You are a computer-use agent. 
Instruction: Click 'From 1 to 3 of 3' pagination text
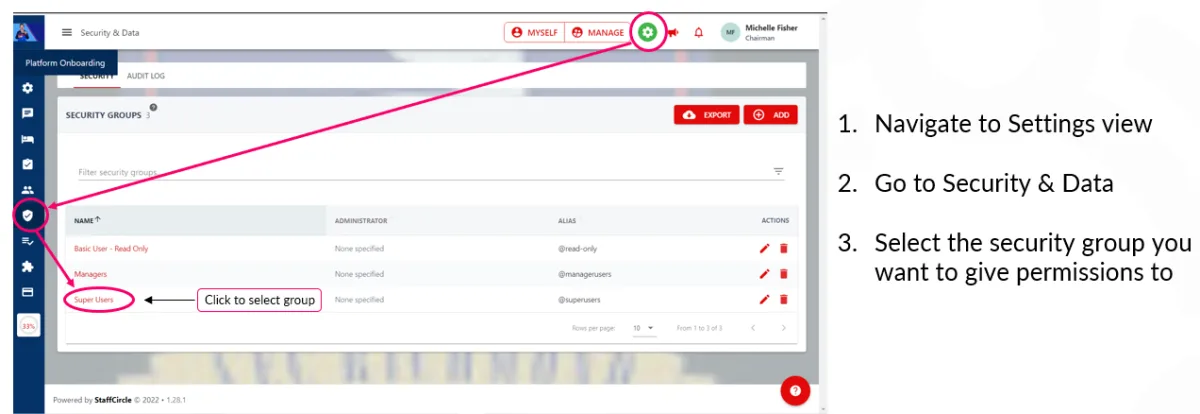click(x=700, y=328)
